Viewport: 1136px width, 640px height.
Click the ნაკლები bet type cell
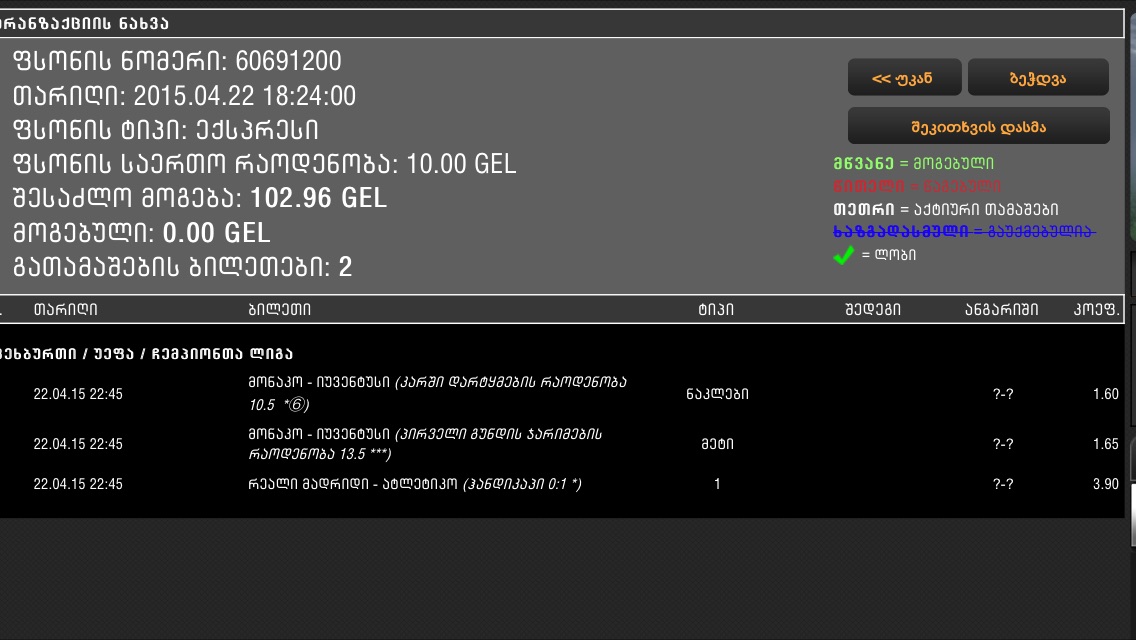tap(717, 394)
